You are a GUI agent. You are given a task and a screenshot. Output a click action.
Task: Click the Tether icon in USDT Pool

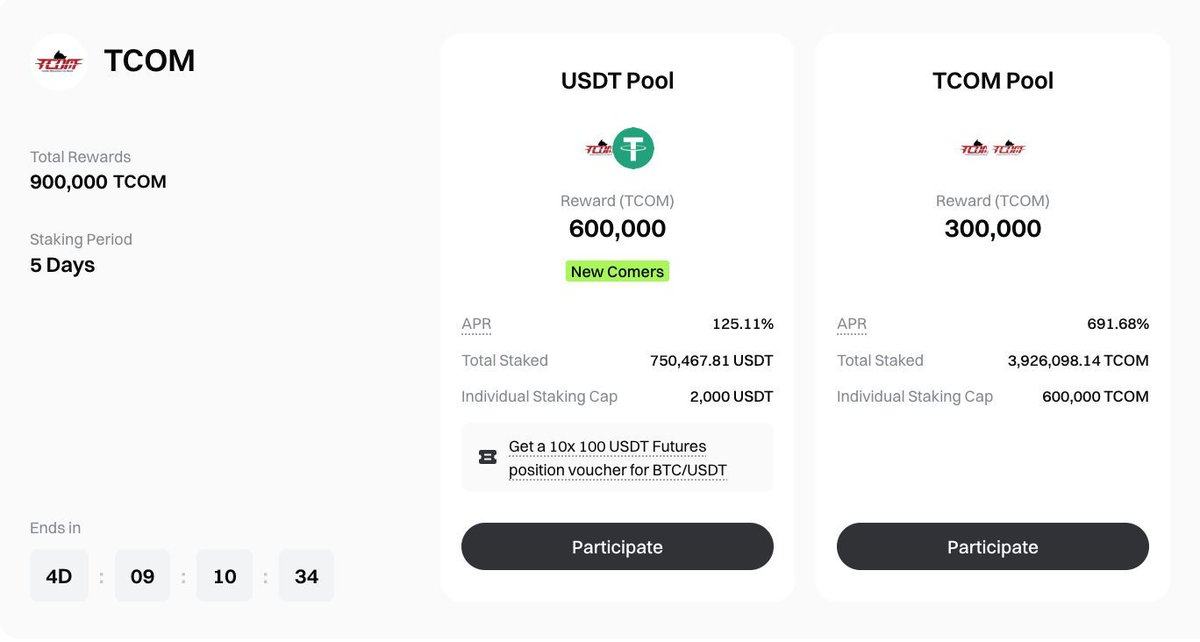click(x=633, y=149)
